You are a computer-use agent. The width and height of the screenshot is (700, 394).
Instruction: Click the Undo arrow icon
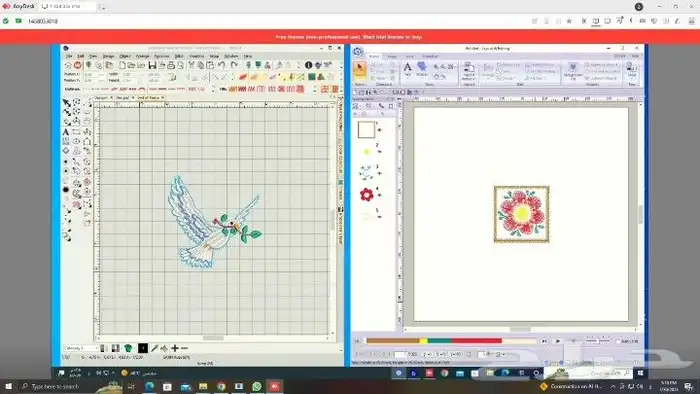222,65
